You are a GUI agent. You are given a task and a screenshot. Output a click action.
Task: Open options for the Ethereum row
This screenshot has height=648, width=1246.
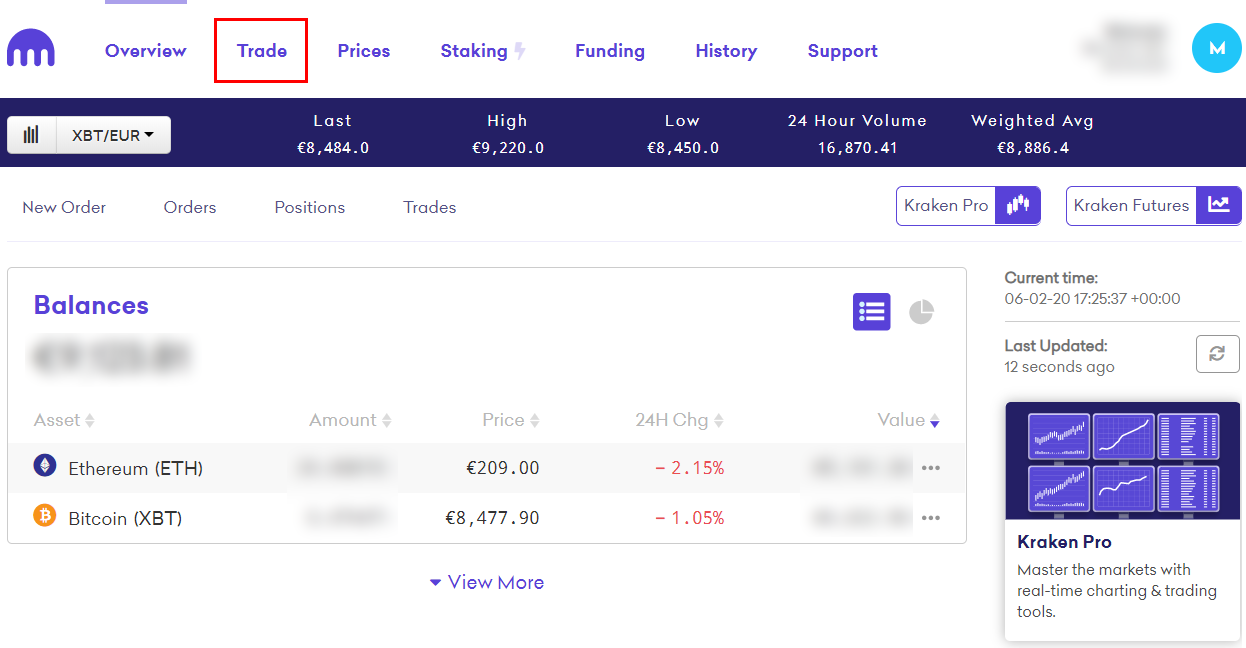click(x=930, y=468)
